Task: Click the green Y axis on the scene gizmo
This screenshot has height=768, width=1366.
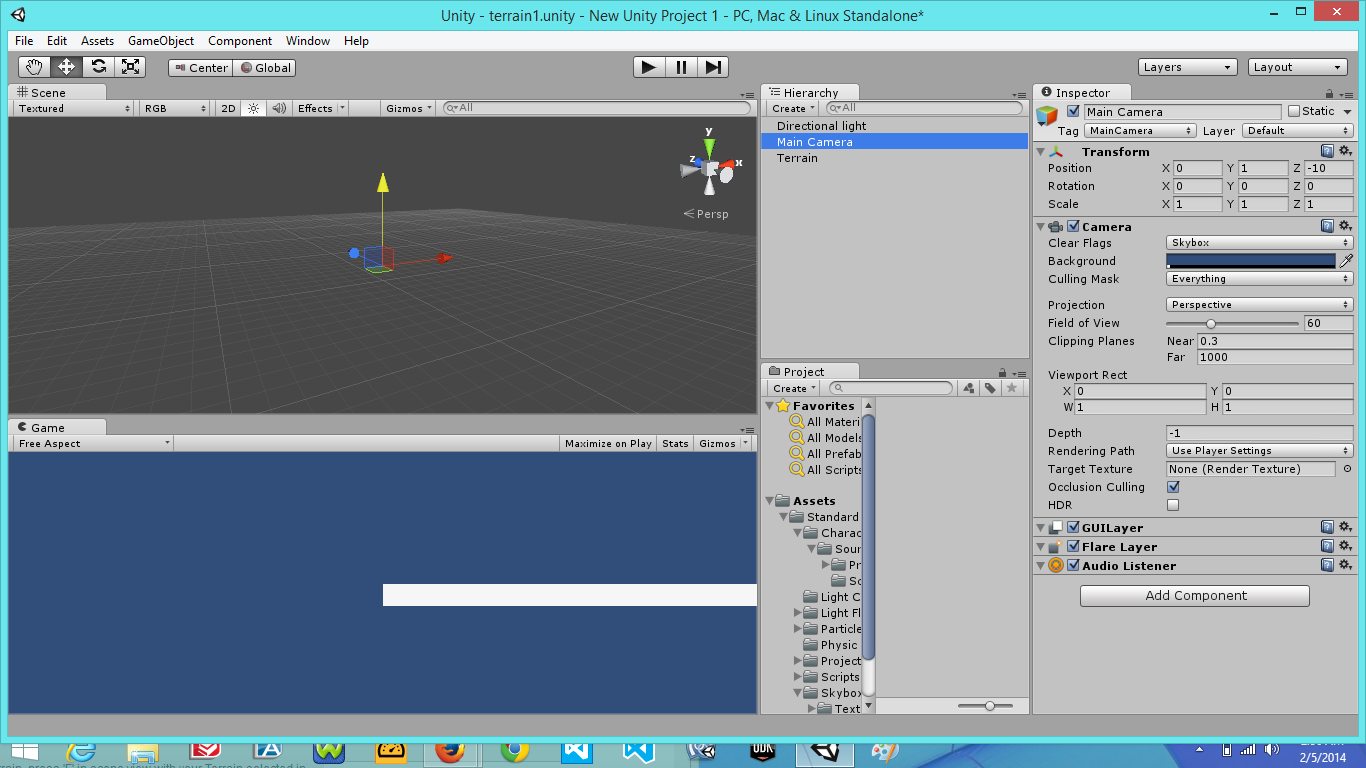Action: tap(709, 147)
